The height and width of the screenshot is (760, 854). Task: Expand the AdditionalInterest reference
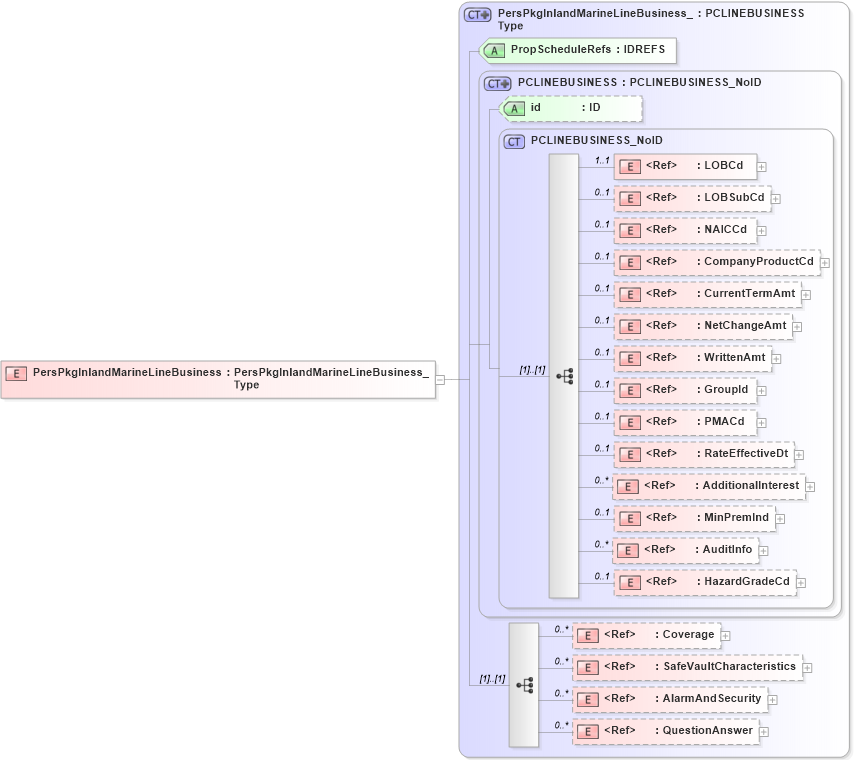(x=812, y=486)
